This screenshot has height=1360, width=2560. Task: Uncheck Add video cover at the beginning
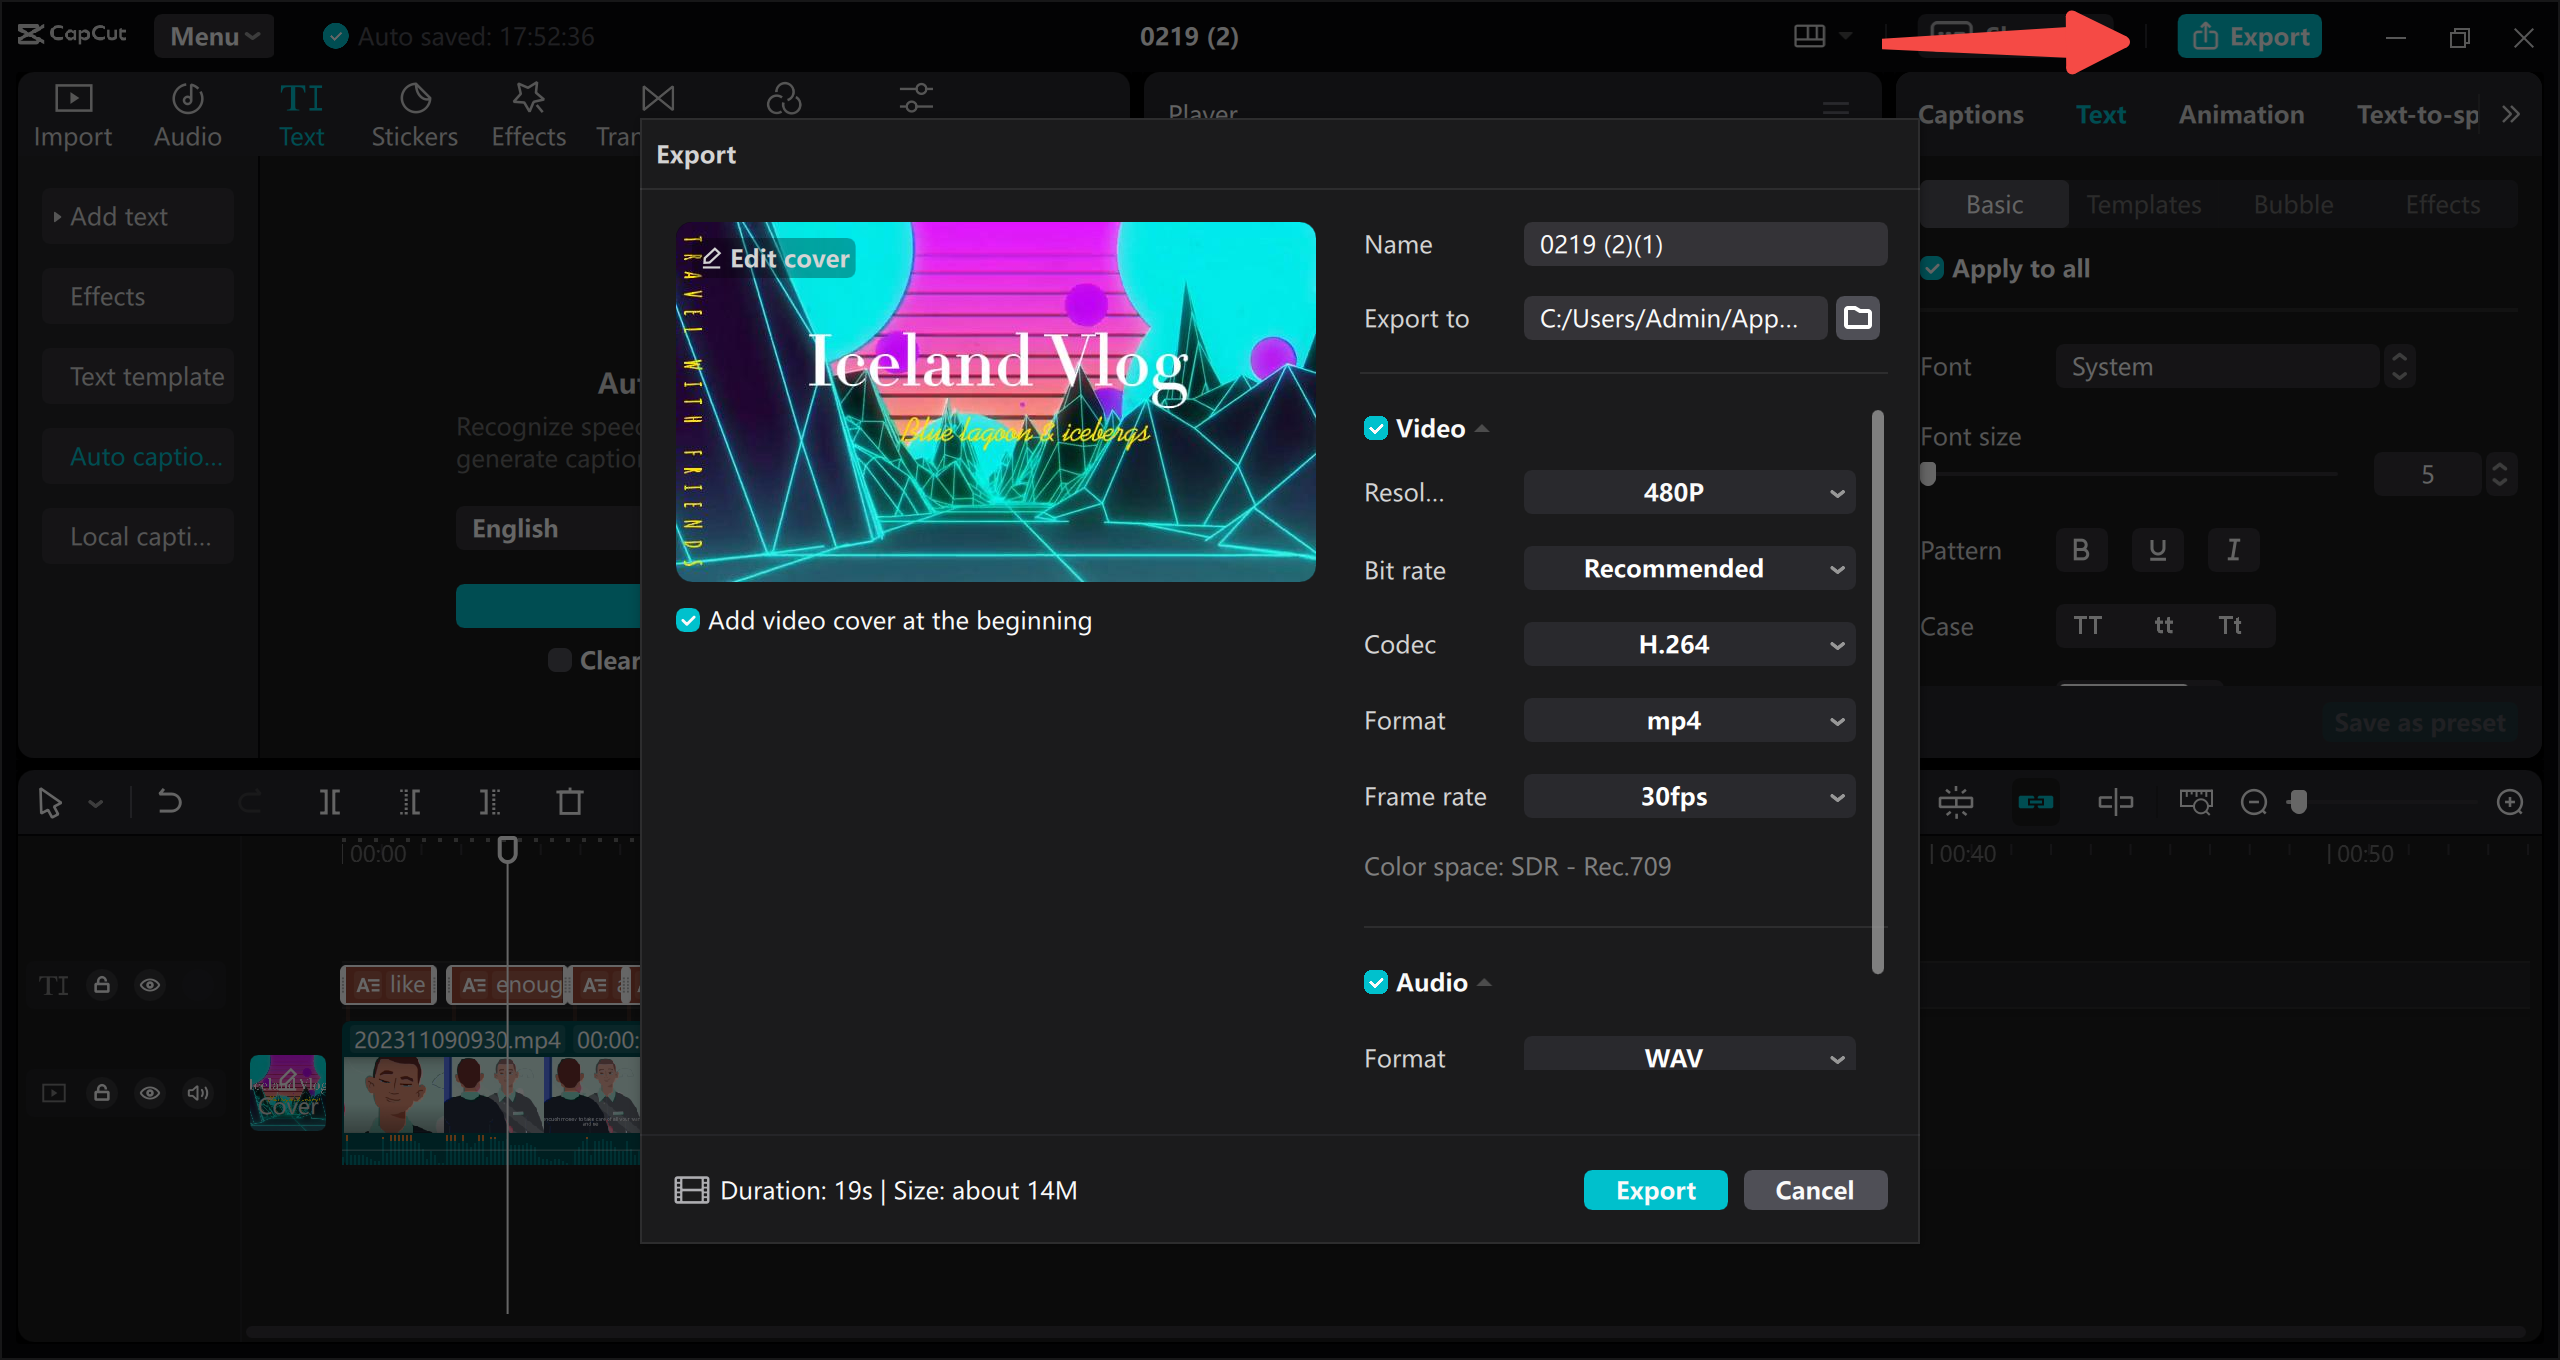point(688,620)
